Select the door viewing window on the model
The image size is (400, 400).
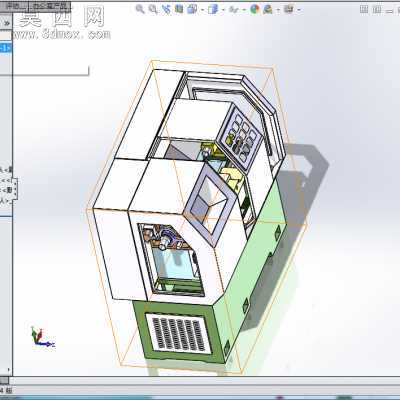pos(211,204)
